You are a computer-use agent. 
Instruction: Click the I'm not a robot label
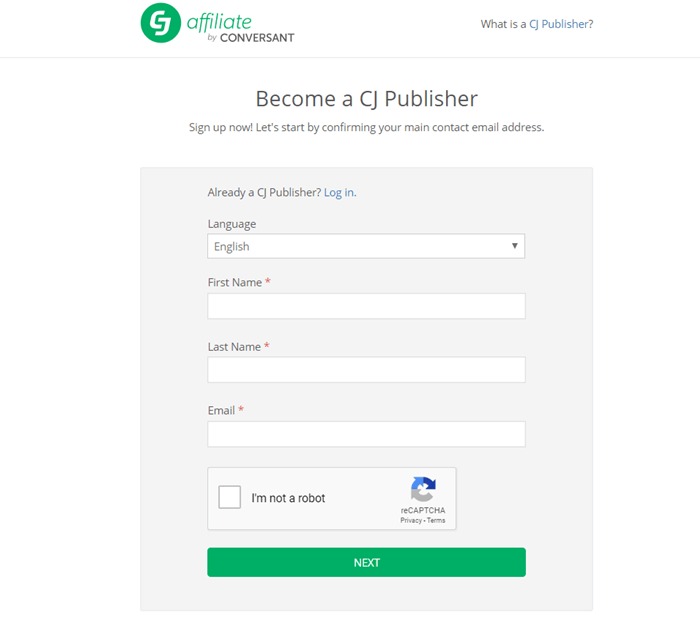tap(288, 498)
